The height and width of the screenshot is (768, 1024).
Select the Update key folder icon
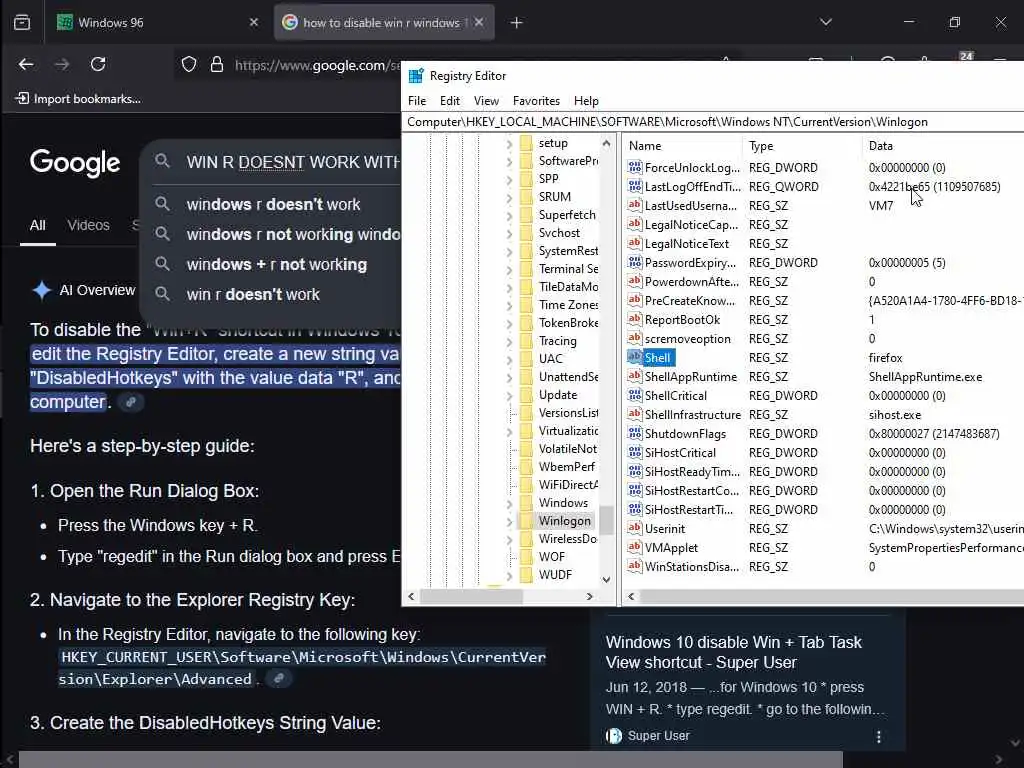click(x=526, y=395)
